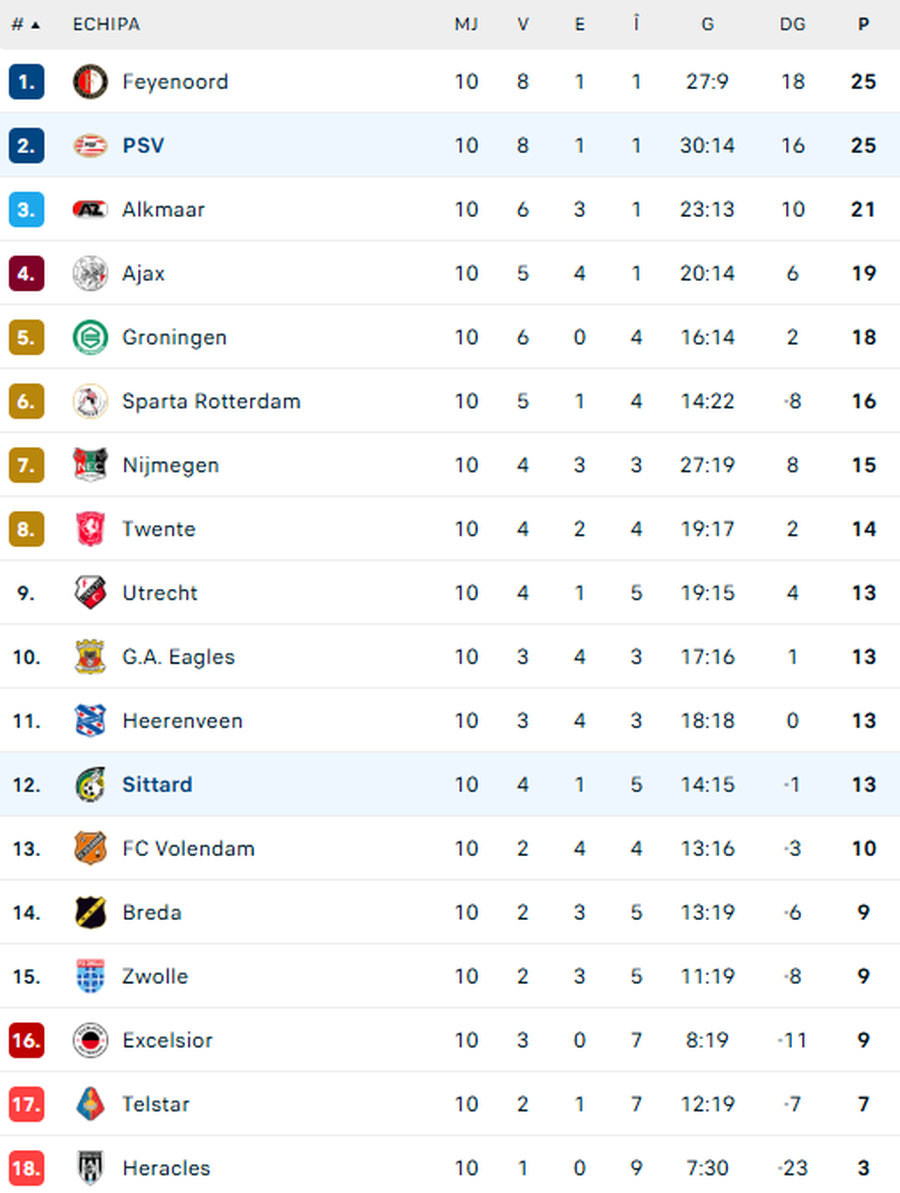Click the Telstar team crest
The height and width of the screenshot is (1193, 900).
[90, 1104]
